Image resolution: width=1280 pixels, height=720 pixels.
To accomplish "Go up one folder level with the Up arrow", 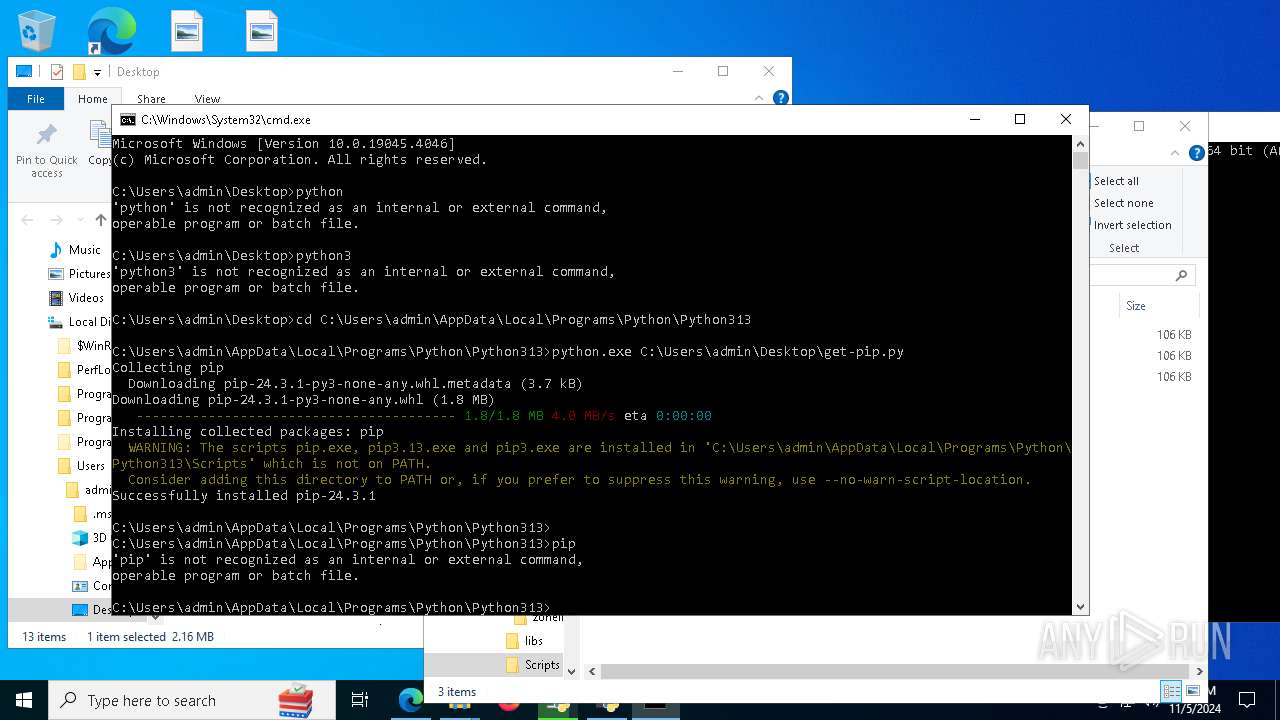I will click(101, 220).
